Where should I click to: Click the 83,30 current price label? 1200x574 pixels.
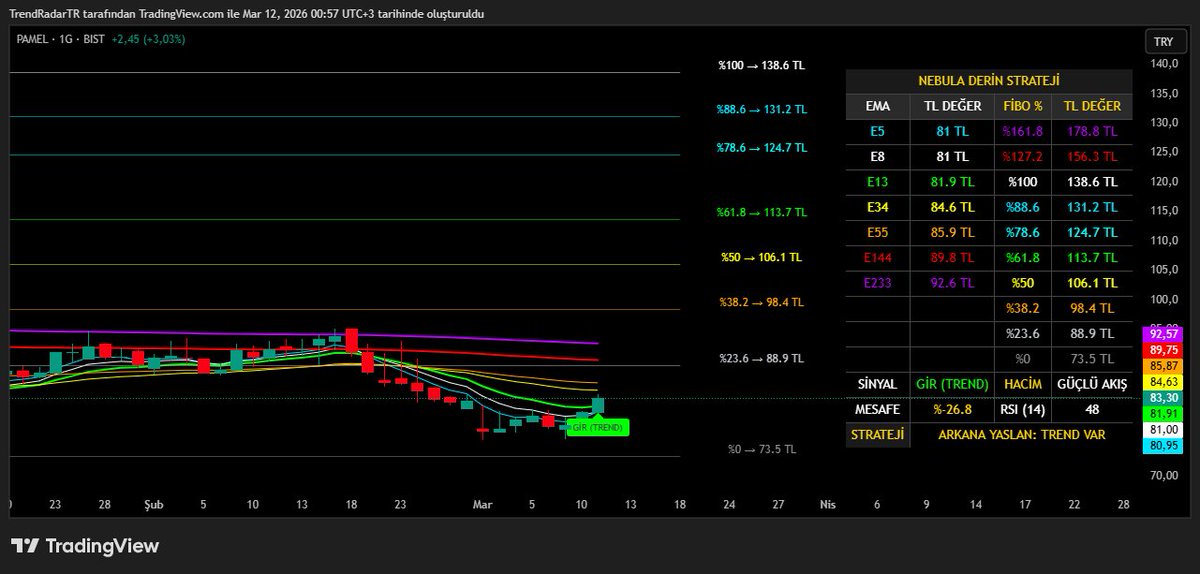pos(1161,397)
